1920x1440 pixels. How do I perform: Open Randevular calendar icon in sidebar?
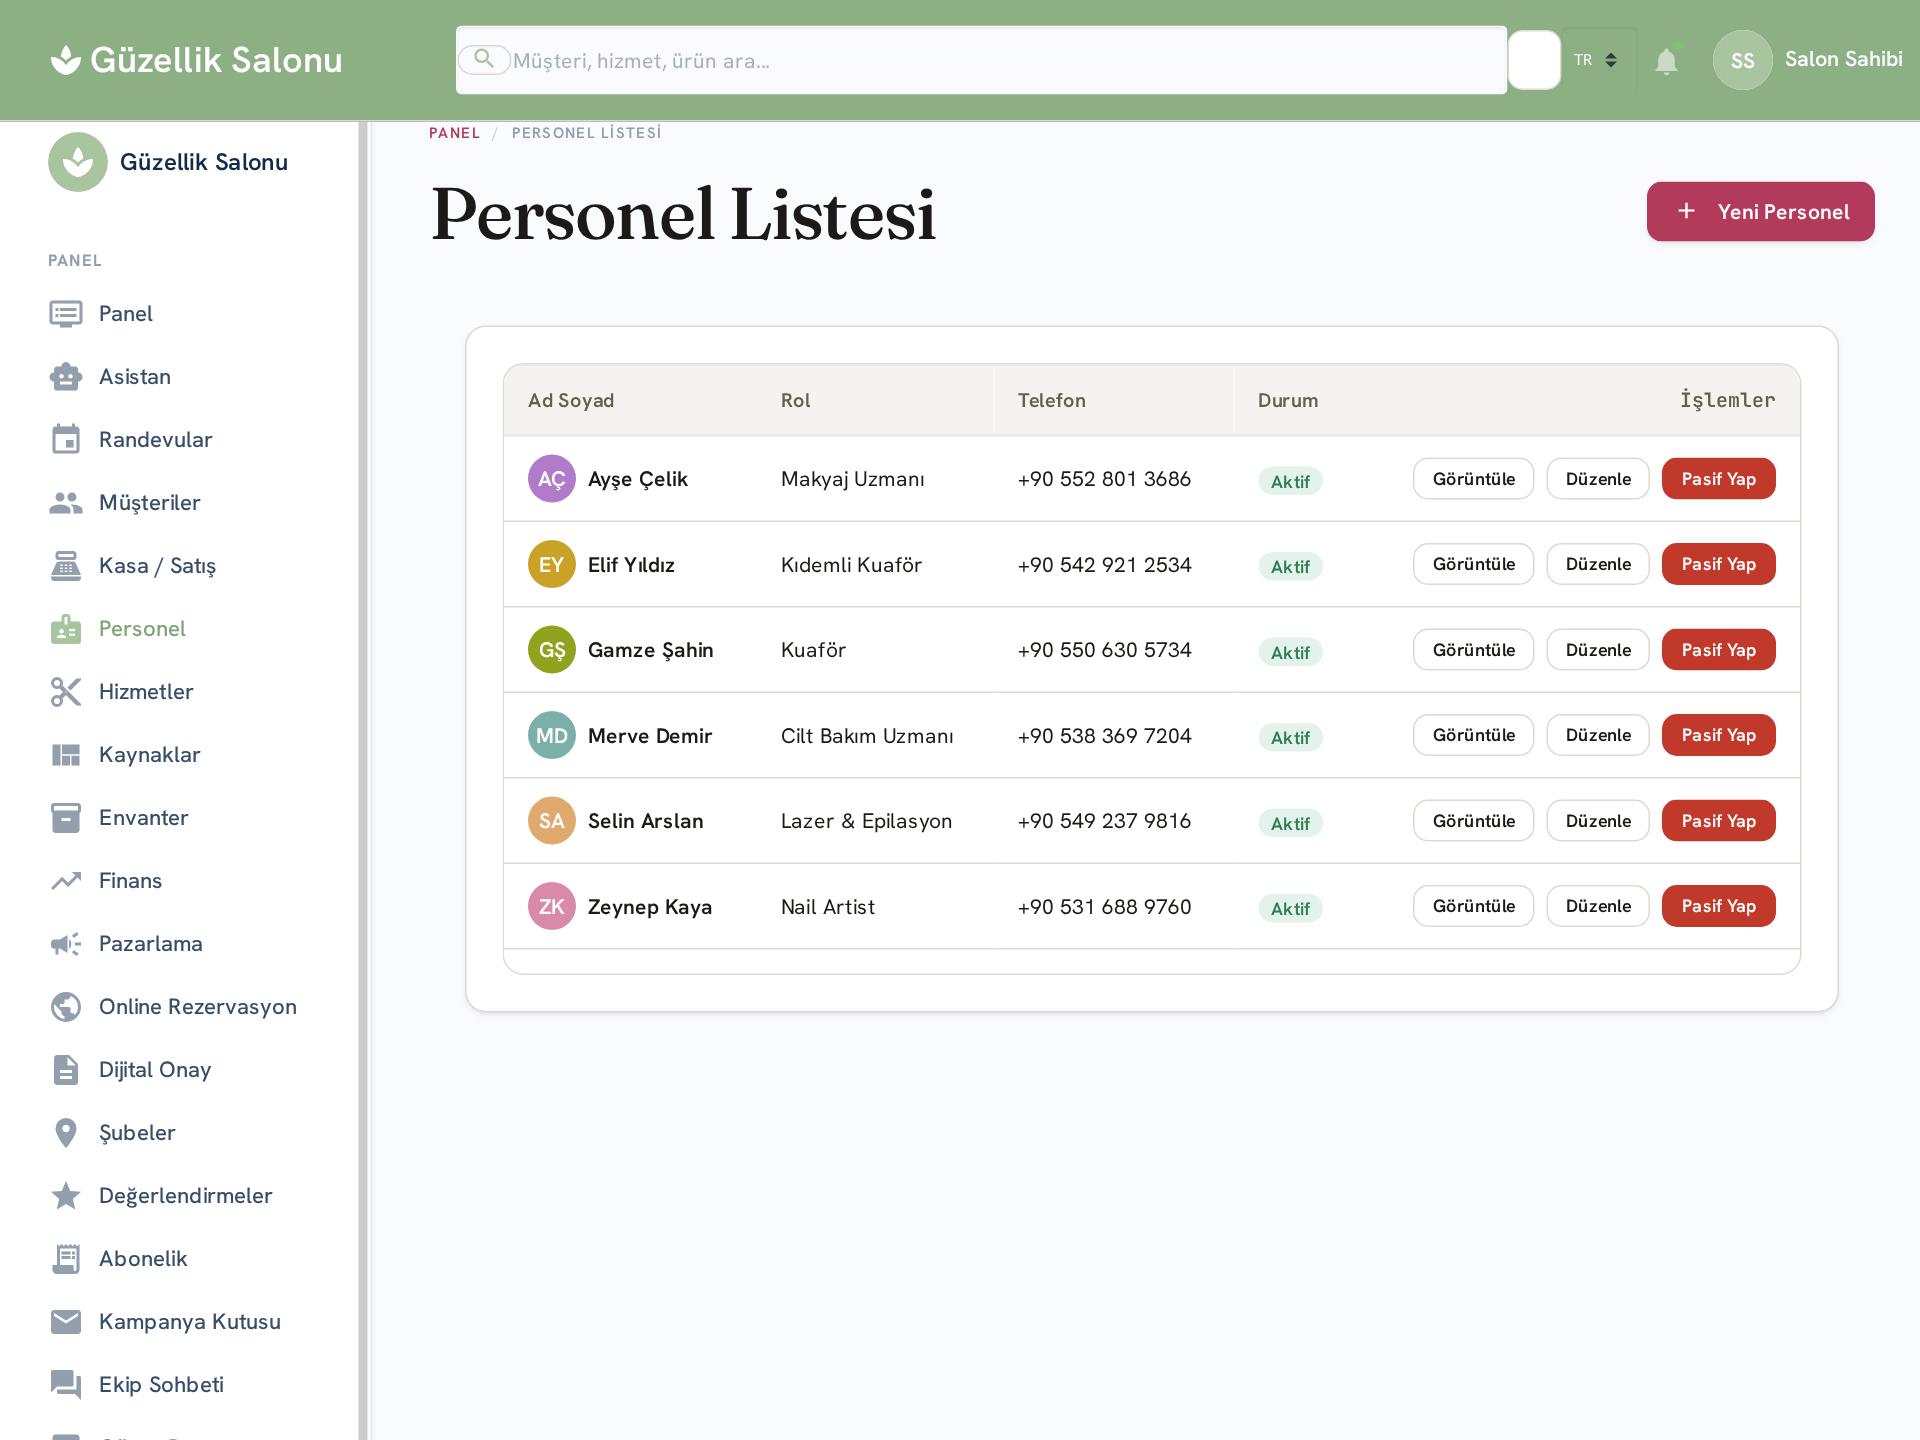click(x=66, y=440)
